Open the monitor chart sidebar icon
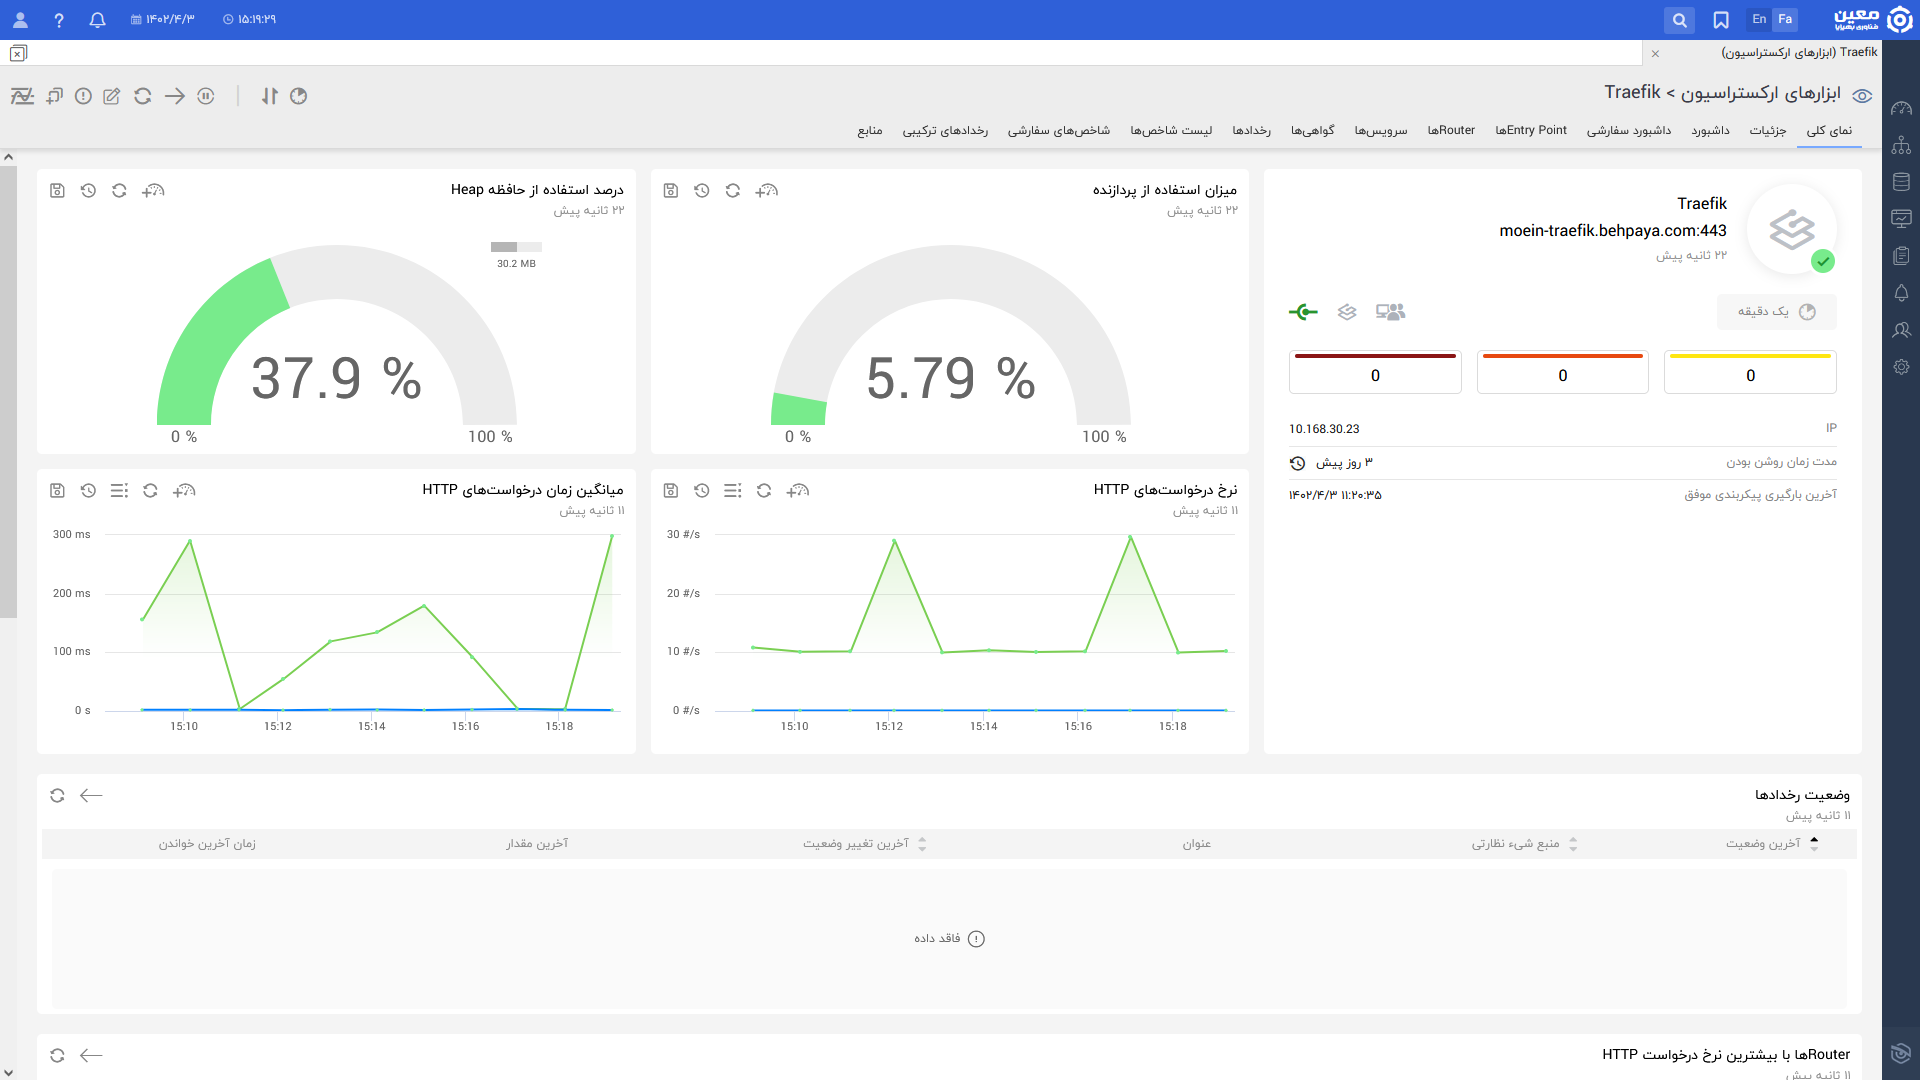1920x1080 pixels. click(x=1901, y=219)
